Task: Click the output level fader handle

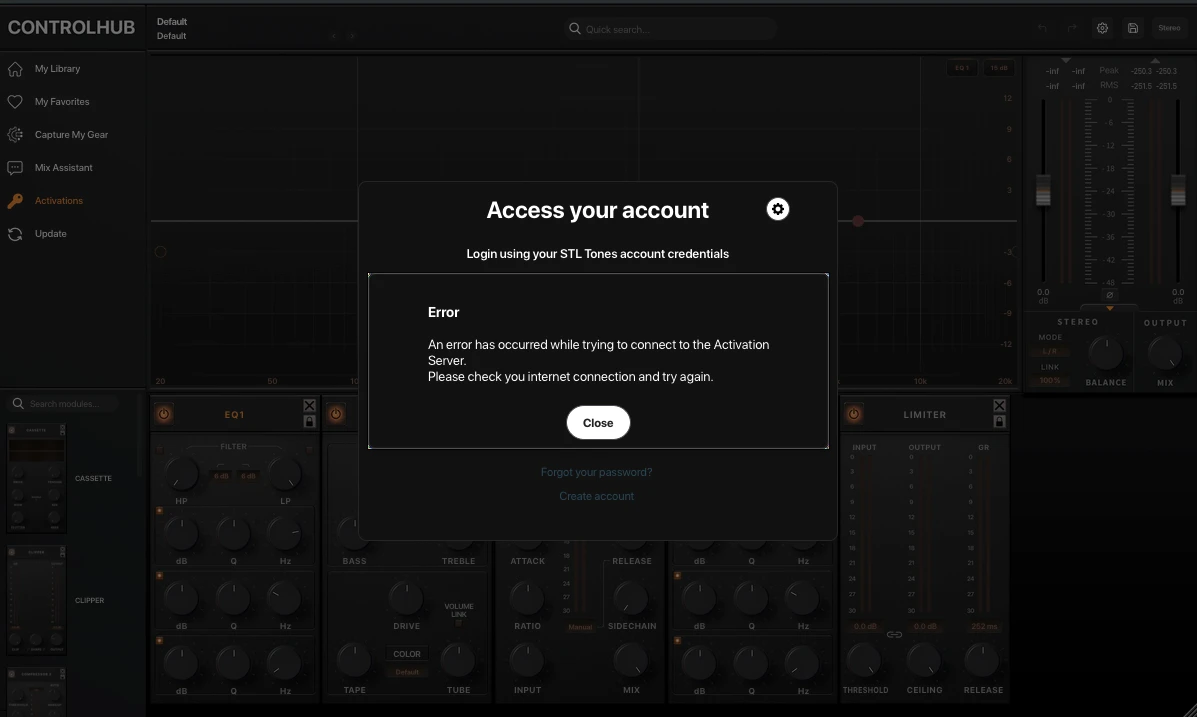Action: (x=1178, y=189)
